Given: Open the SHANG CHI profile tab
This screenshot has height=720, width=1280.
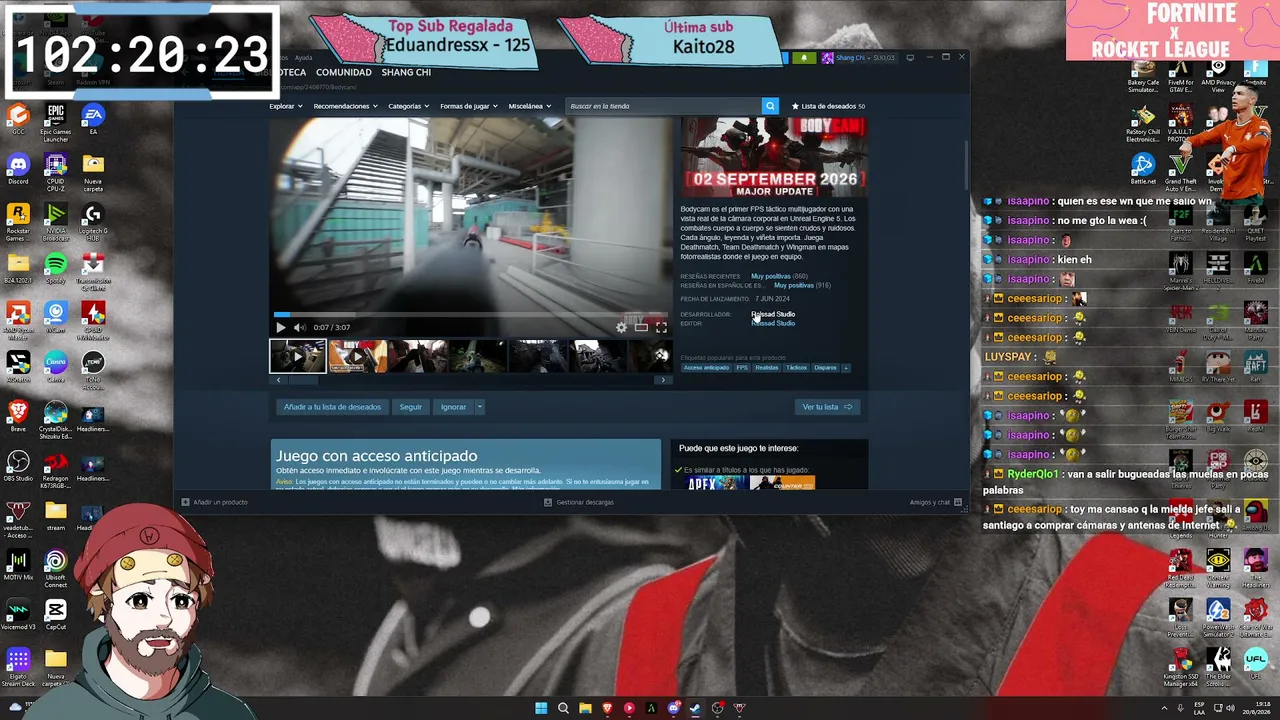Looking at the screenshot, I should coord(406,73).
